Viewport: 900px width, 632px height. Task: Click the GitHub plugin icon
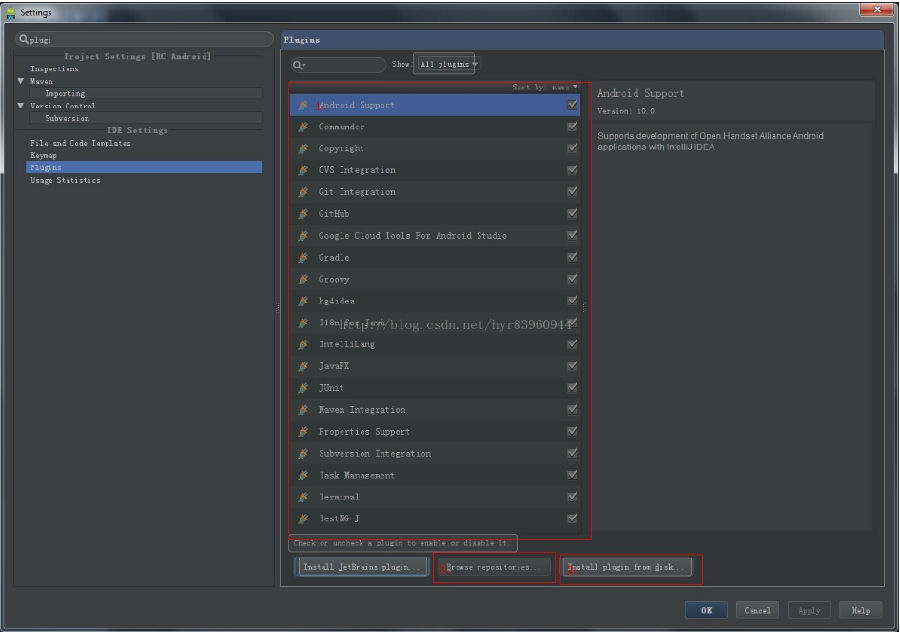pyautogui.click(x=303, y=214)
